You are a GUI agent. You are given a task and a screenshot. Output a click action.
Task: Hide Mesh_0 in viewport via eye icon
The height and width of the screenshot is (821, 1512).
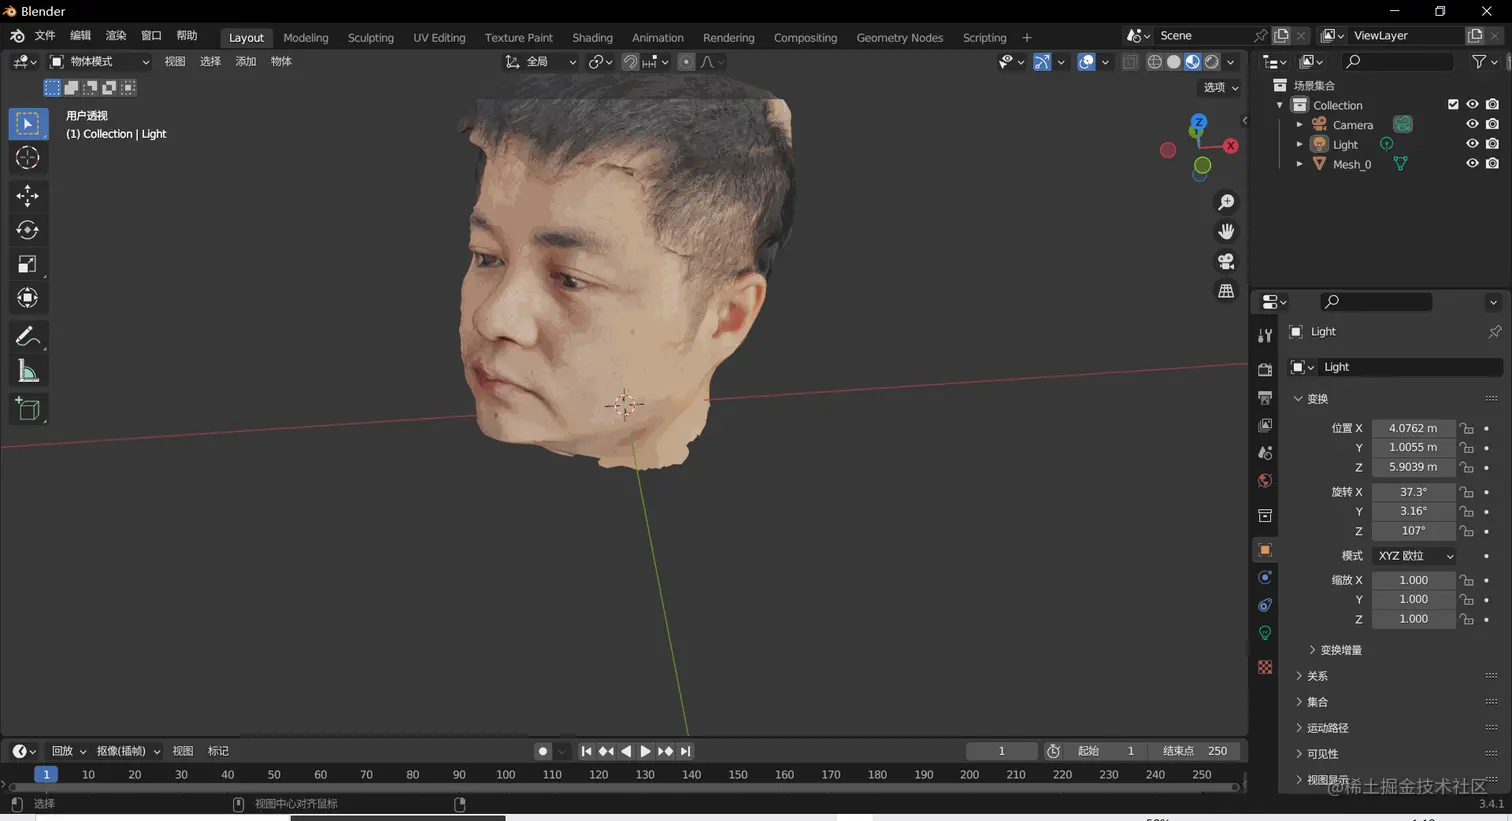1472,164
